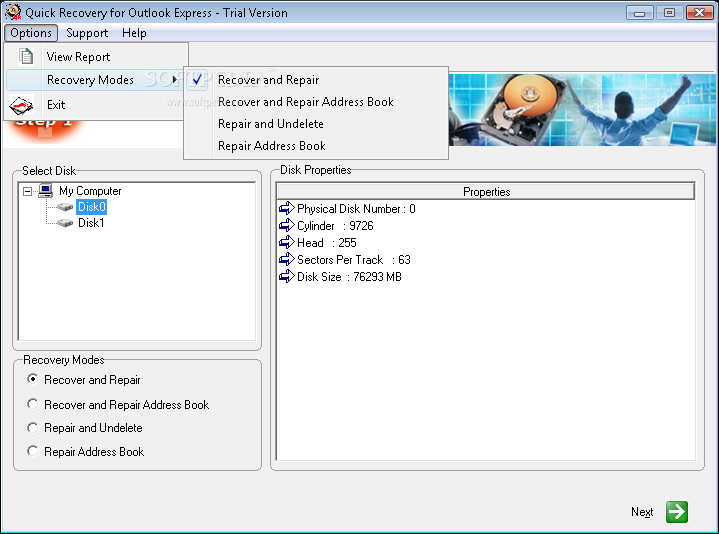Maximize the Quick Recovery window

pos(669,13)
